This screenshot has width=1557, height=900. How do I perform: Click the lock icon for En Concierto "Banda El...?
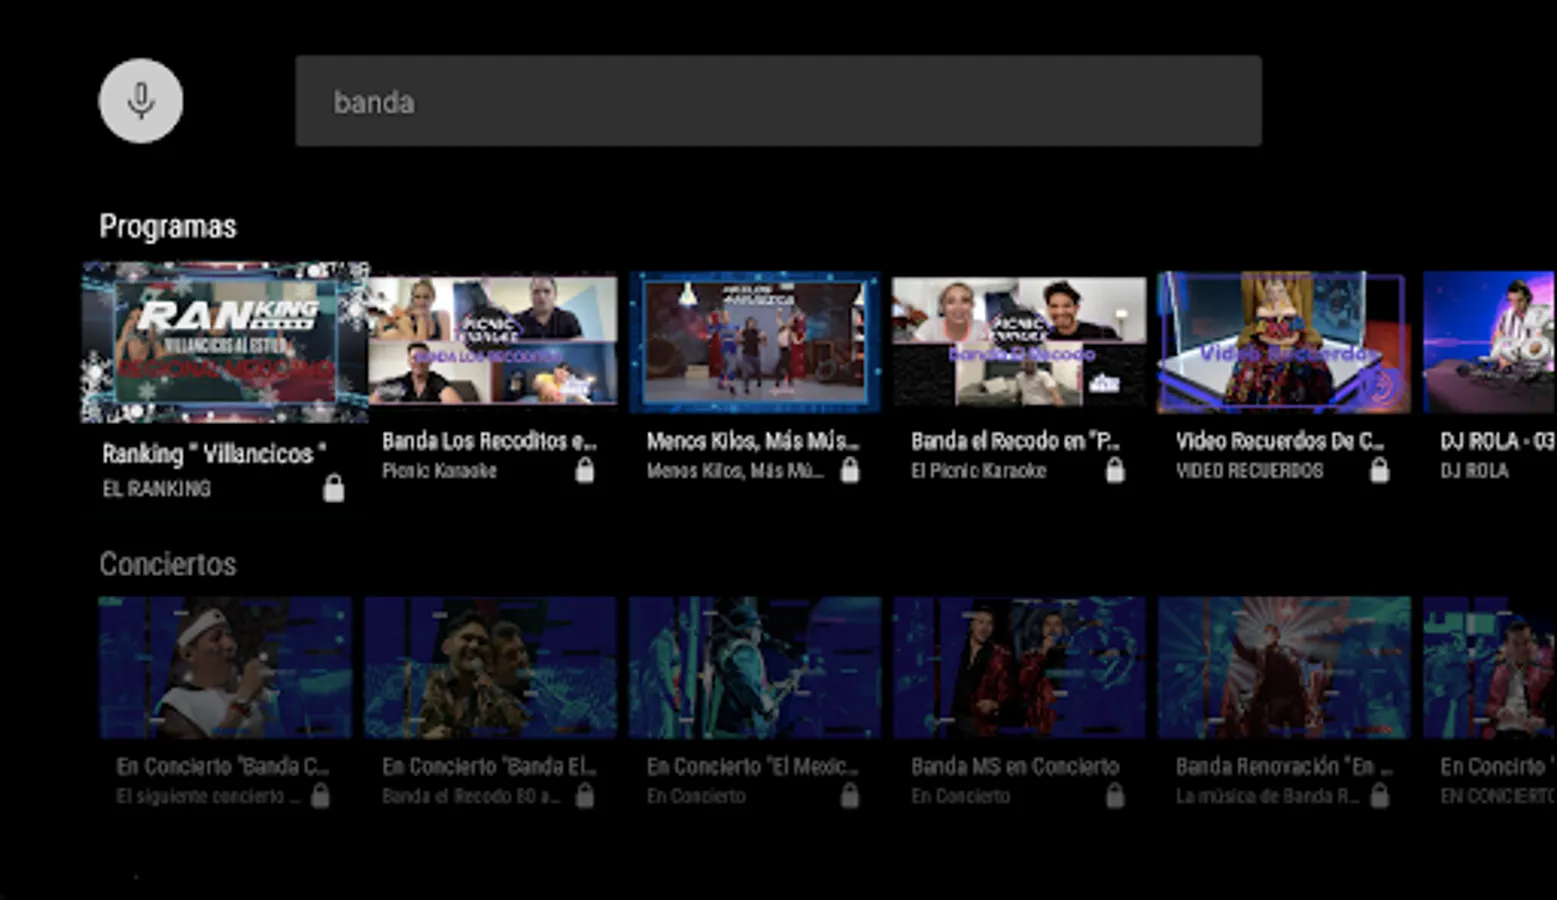[585, 796]
